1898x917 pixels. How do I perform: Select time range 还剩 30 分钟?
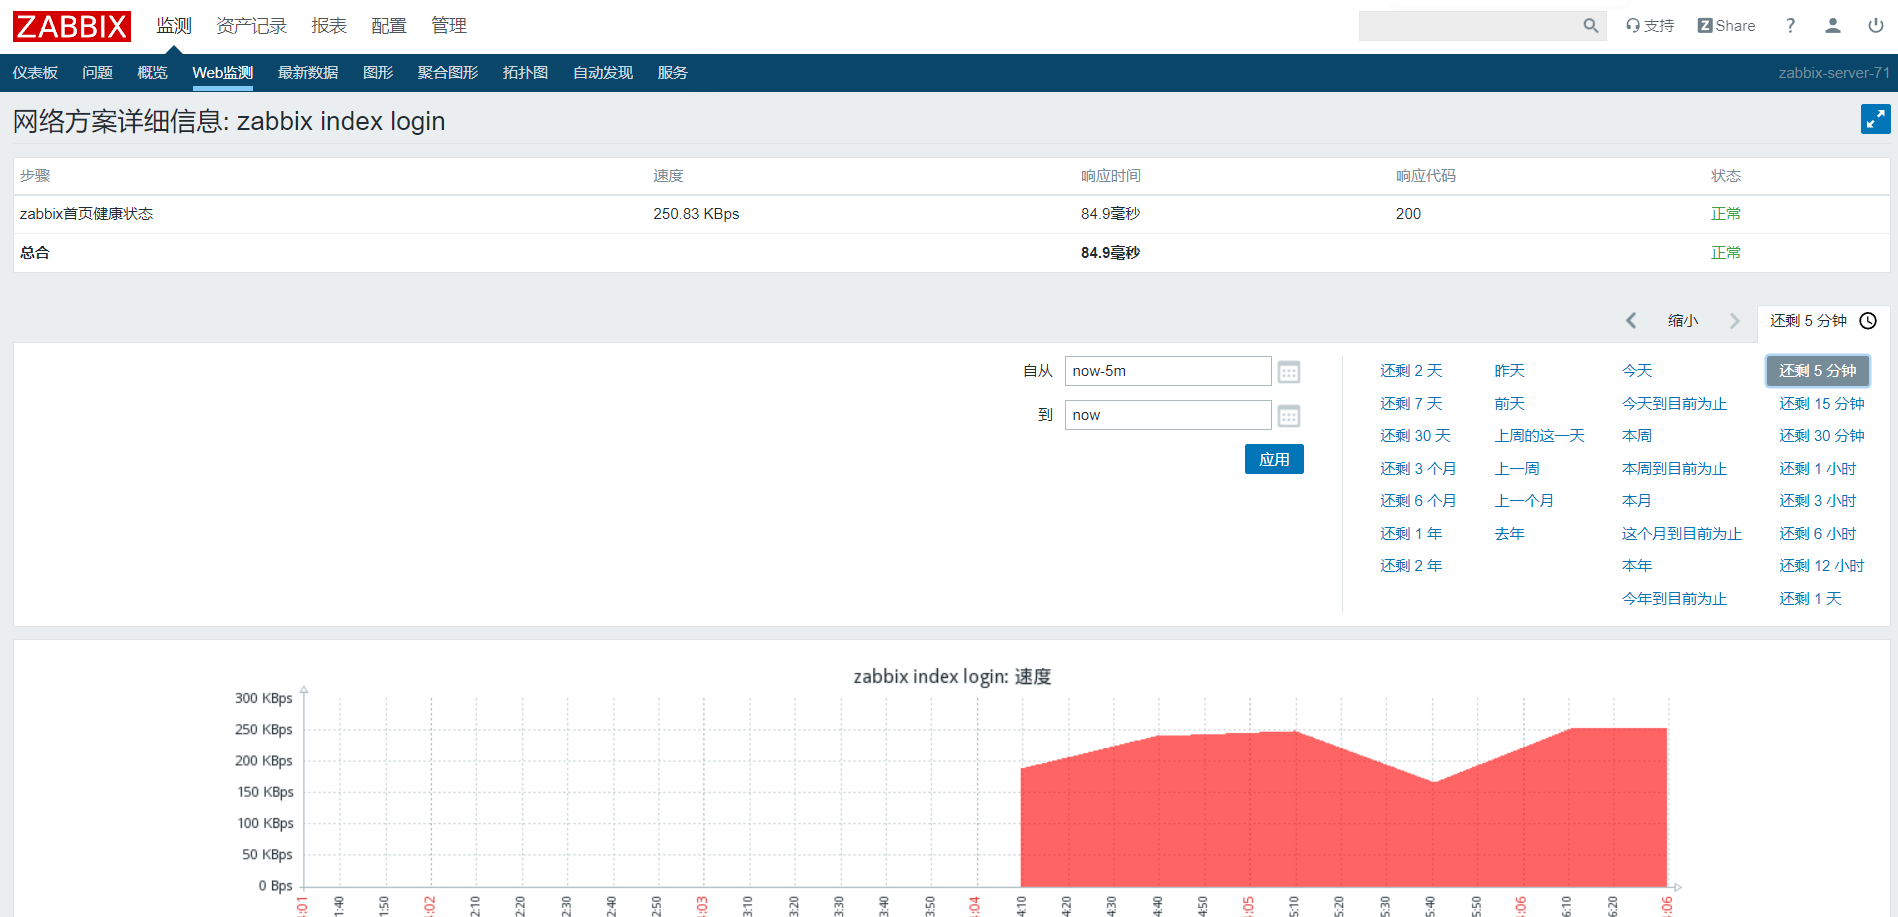(x=1821, y=436)
